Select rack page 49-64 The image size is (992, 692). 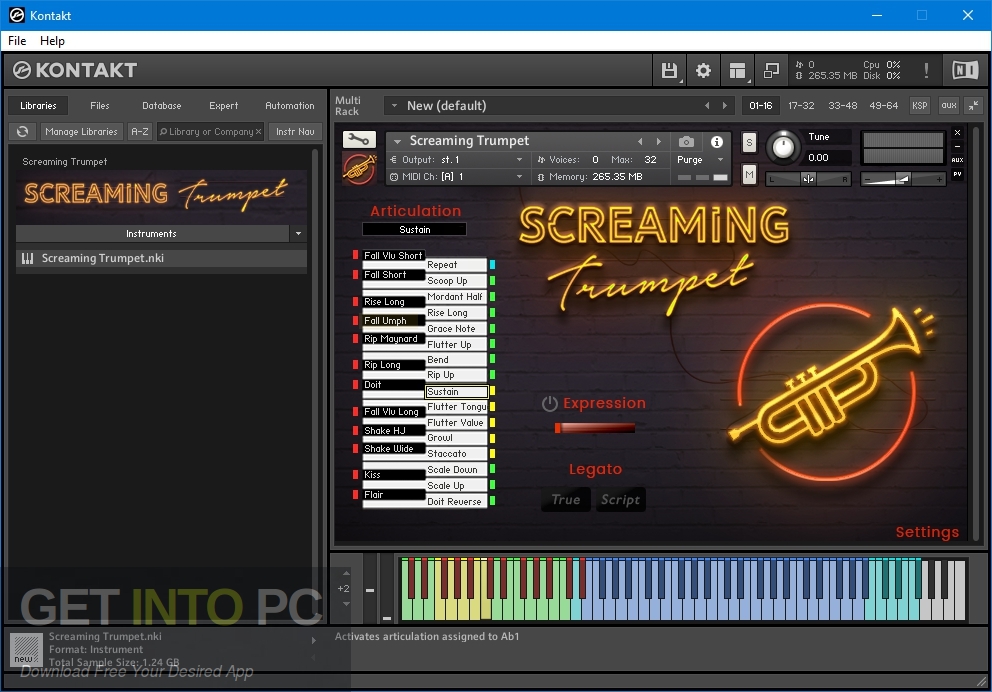883,106
